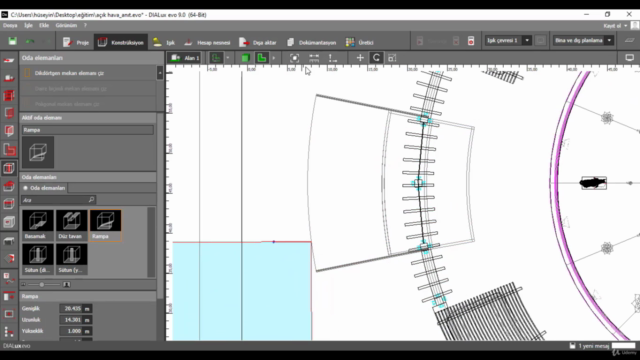This screenshot has width=640, height=360.
Task: Click the green save icon
Action: pyautogui.click(x=13, y=41)
